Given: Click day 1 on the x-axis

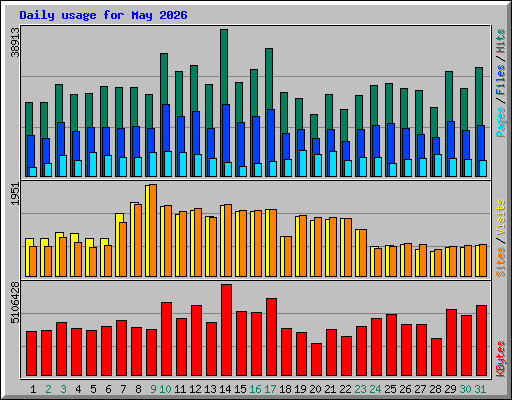Looking at the screenshot, I should (33, 389).
